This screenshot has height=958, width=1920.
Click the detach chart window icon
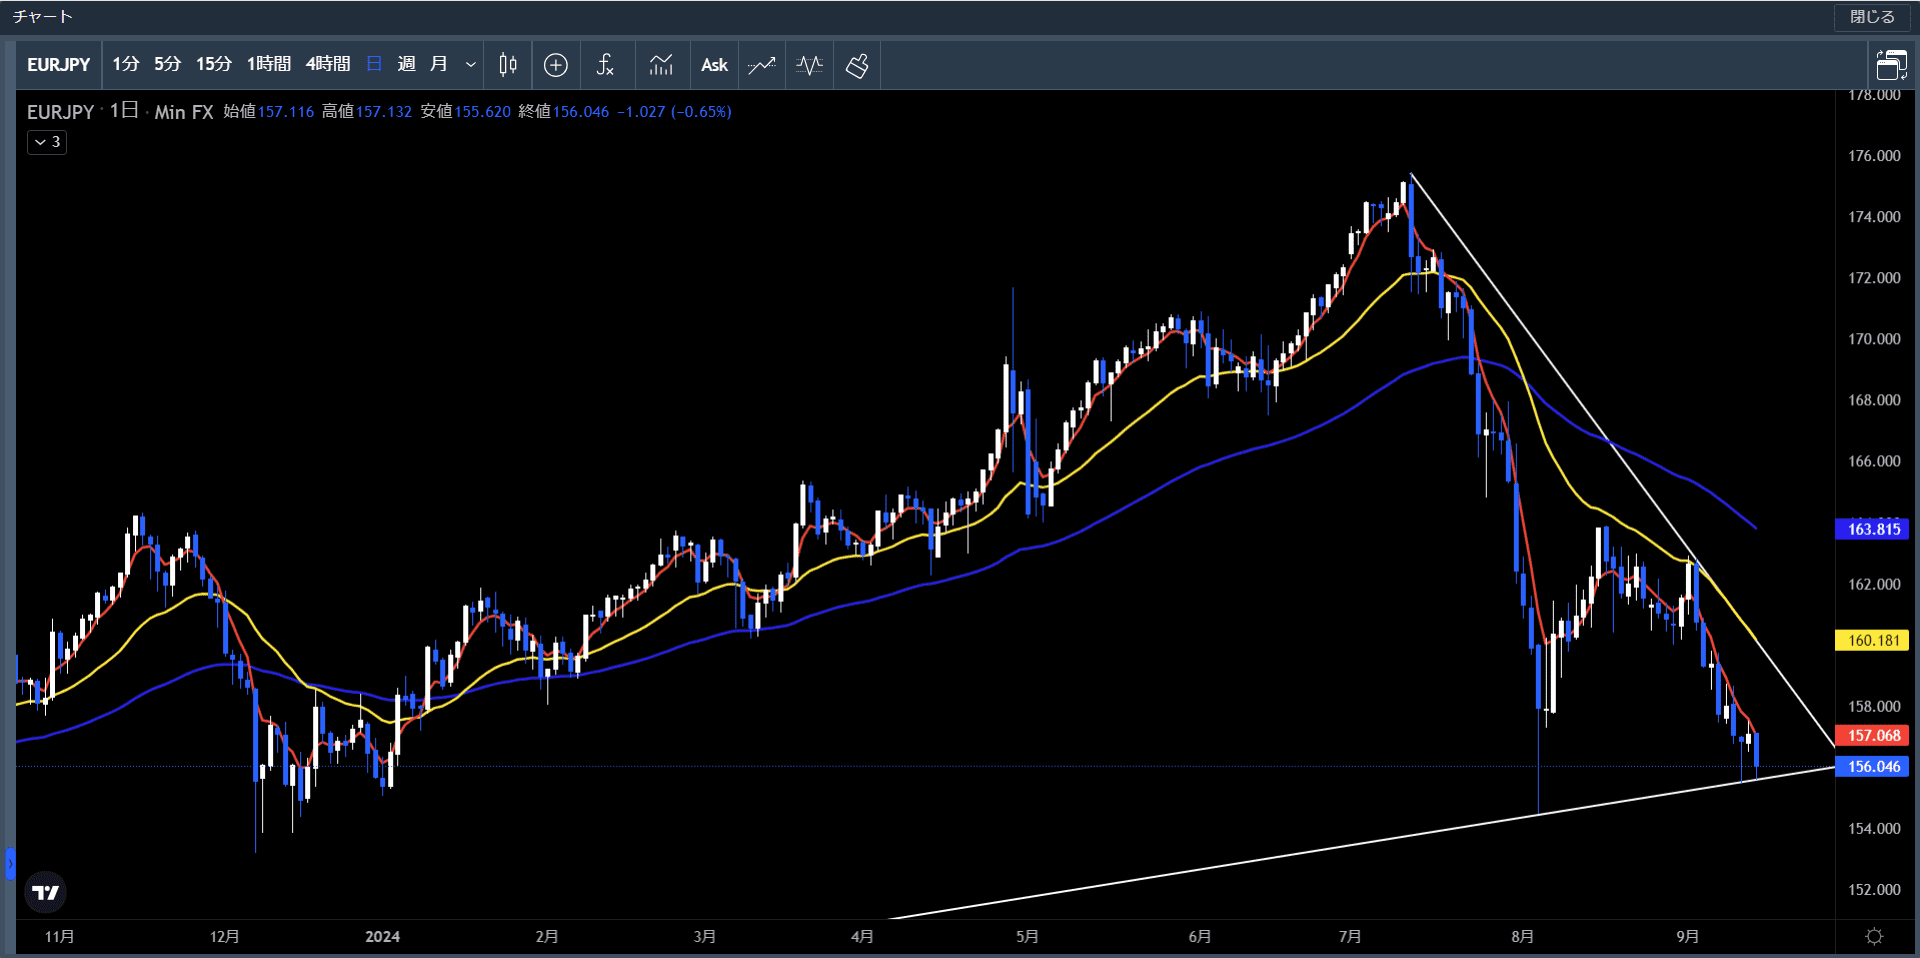point(1891,65)
